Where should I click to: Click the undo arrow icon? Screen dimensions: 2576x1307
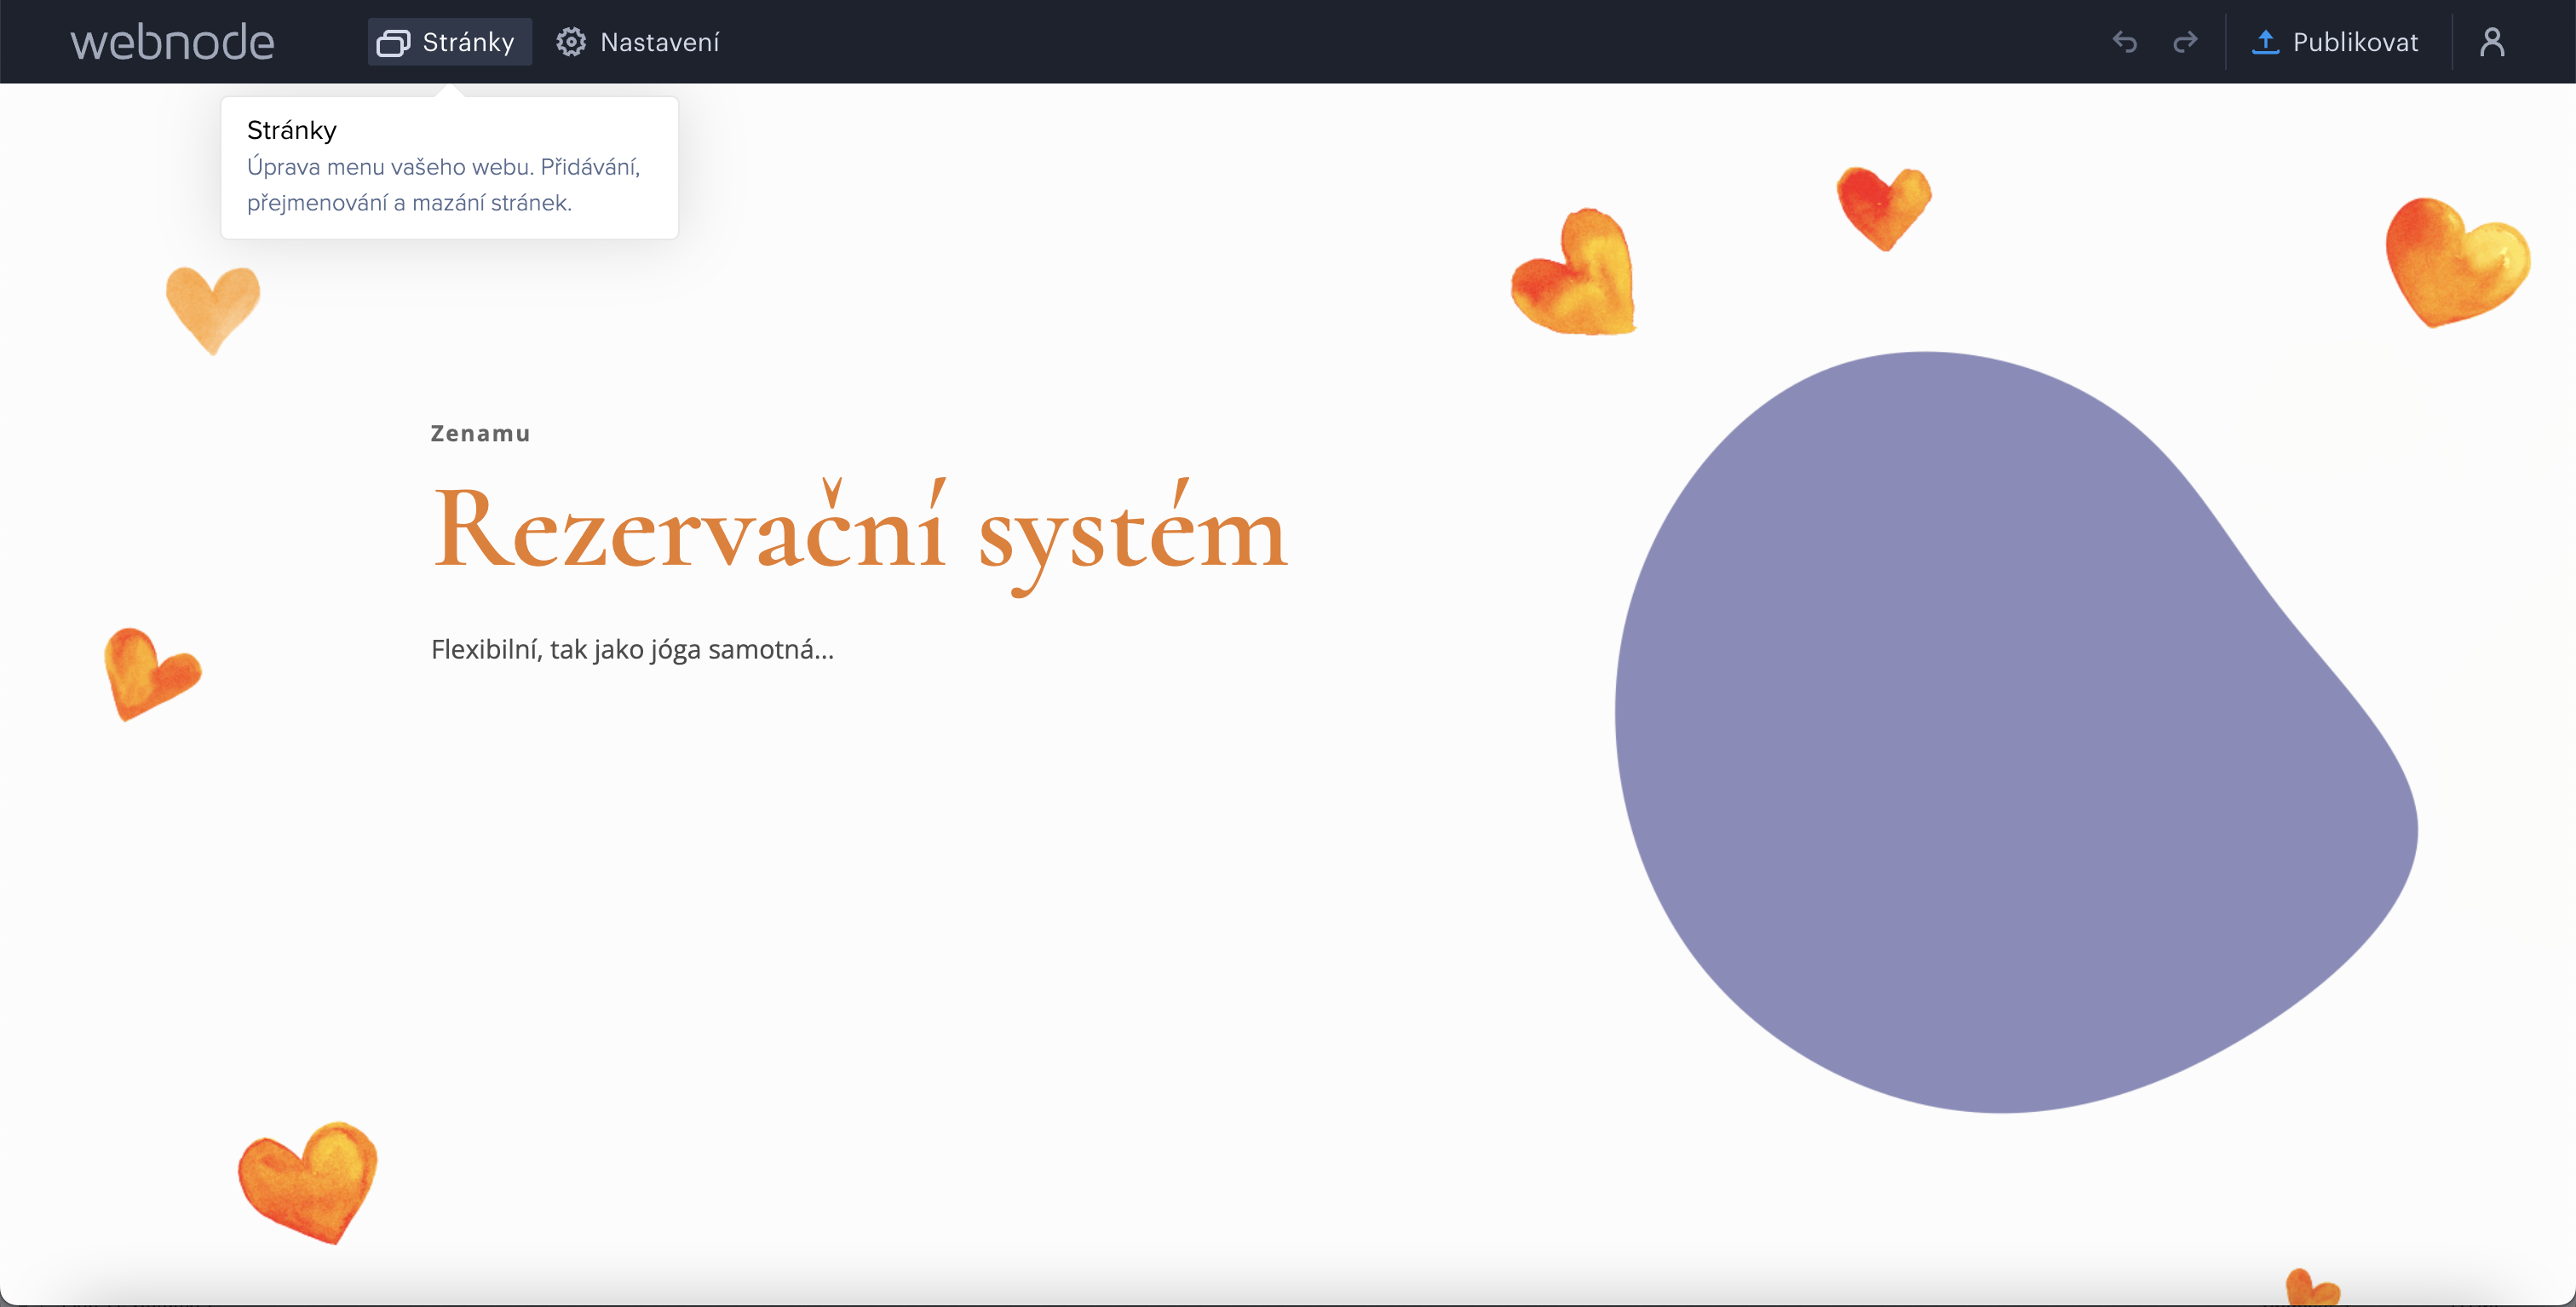[x=2124, y=42]
